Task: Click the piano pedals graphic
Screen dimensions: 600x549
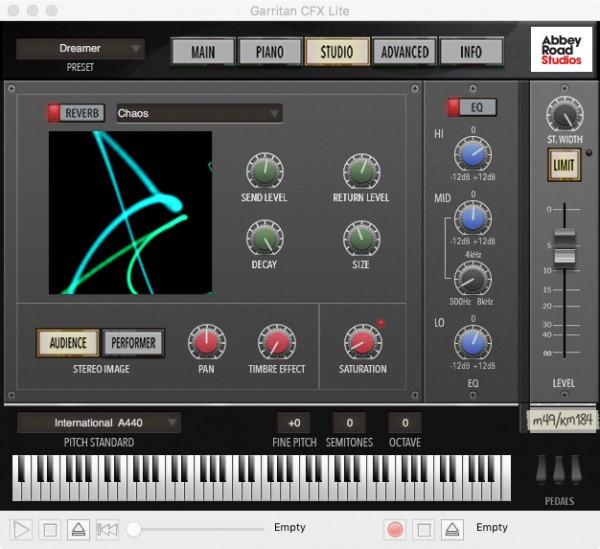Action: (559, 470)
